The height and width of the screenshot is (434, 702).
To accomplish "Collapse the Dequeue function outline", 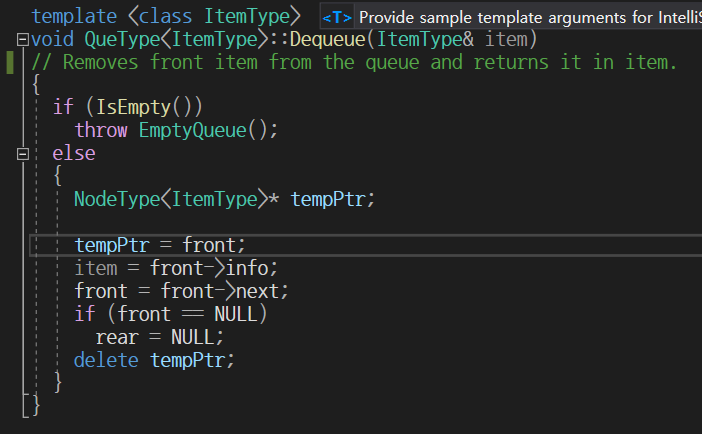I will click(23, 40).
